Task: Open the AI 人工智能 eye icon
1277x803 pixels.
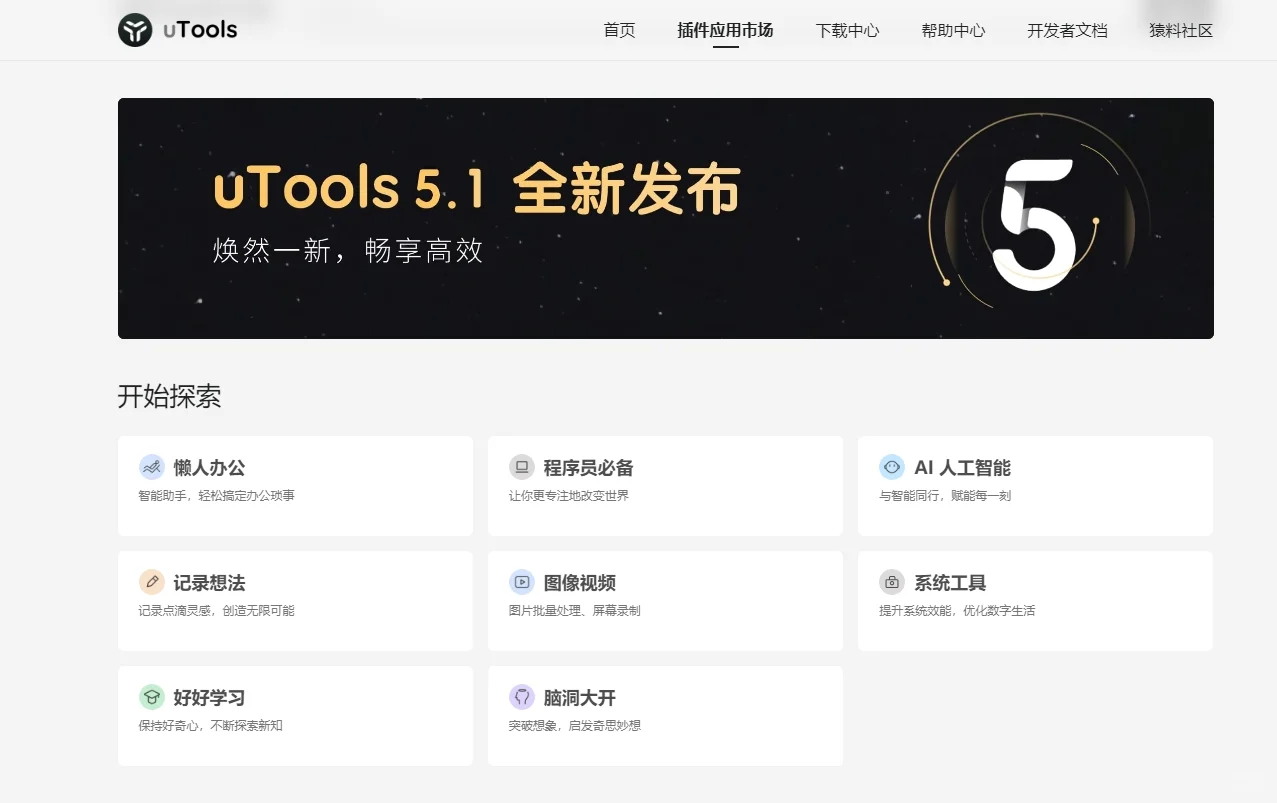Action: pyautogui.click(x=892, y=466)
